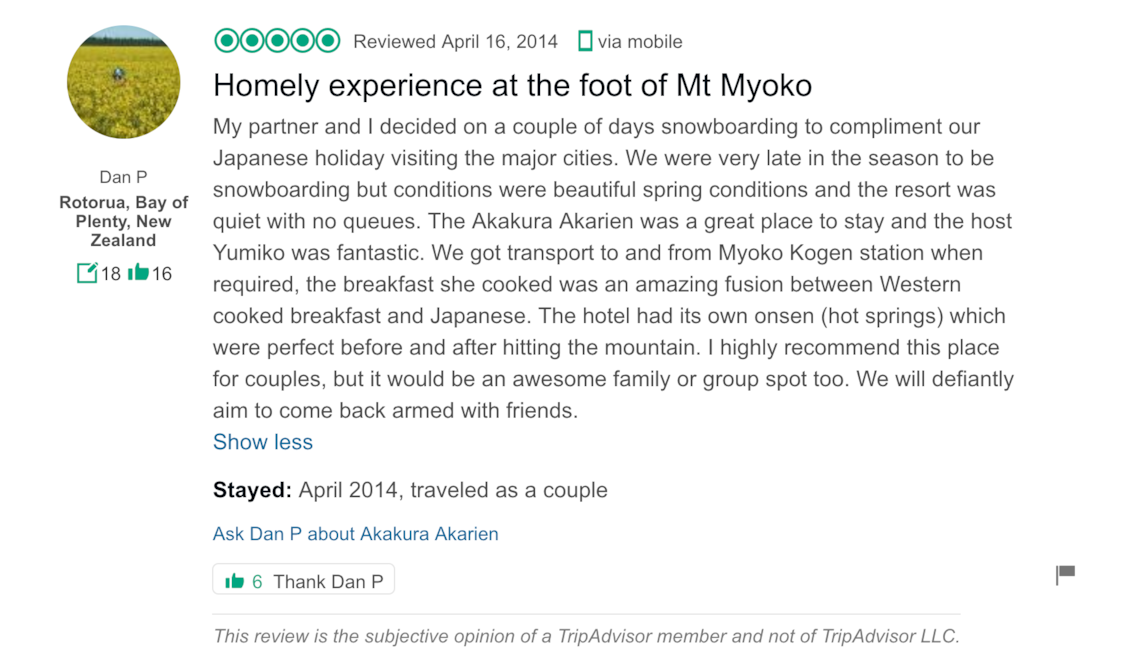
Task: Click the fifth rating bubble
Action: [x=328, y=41]
